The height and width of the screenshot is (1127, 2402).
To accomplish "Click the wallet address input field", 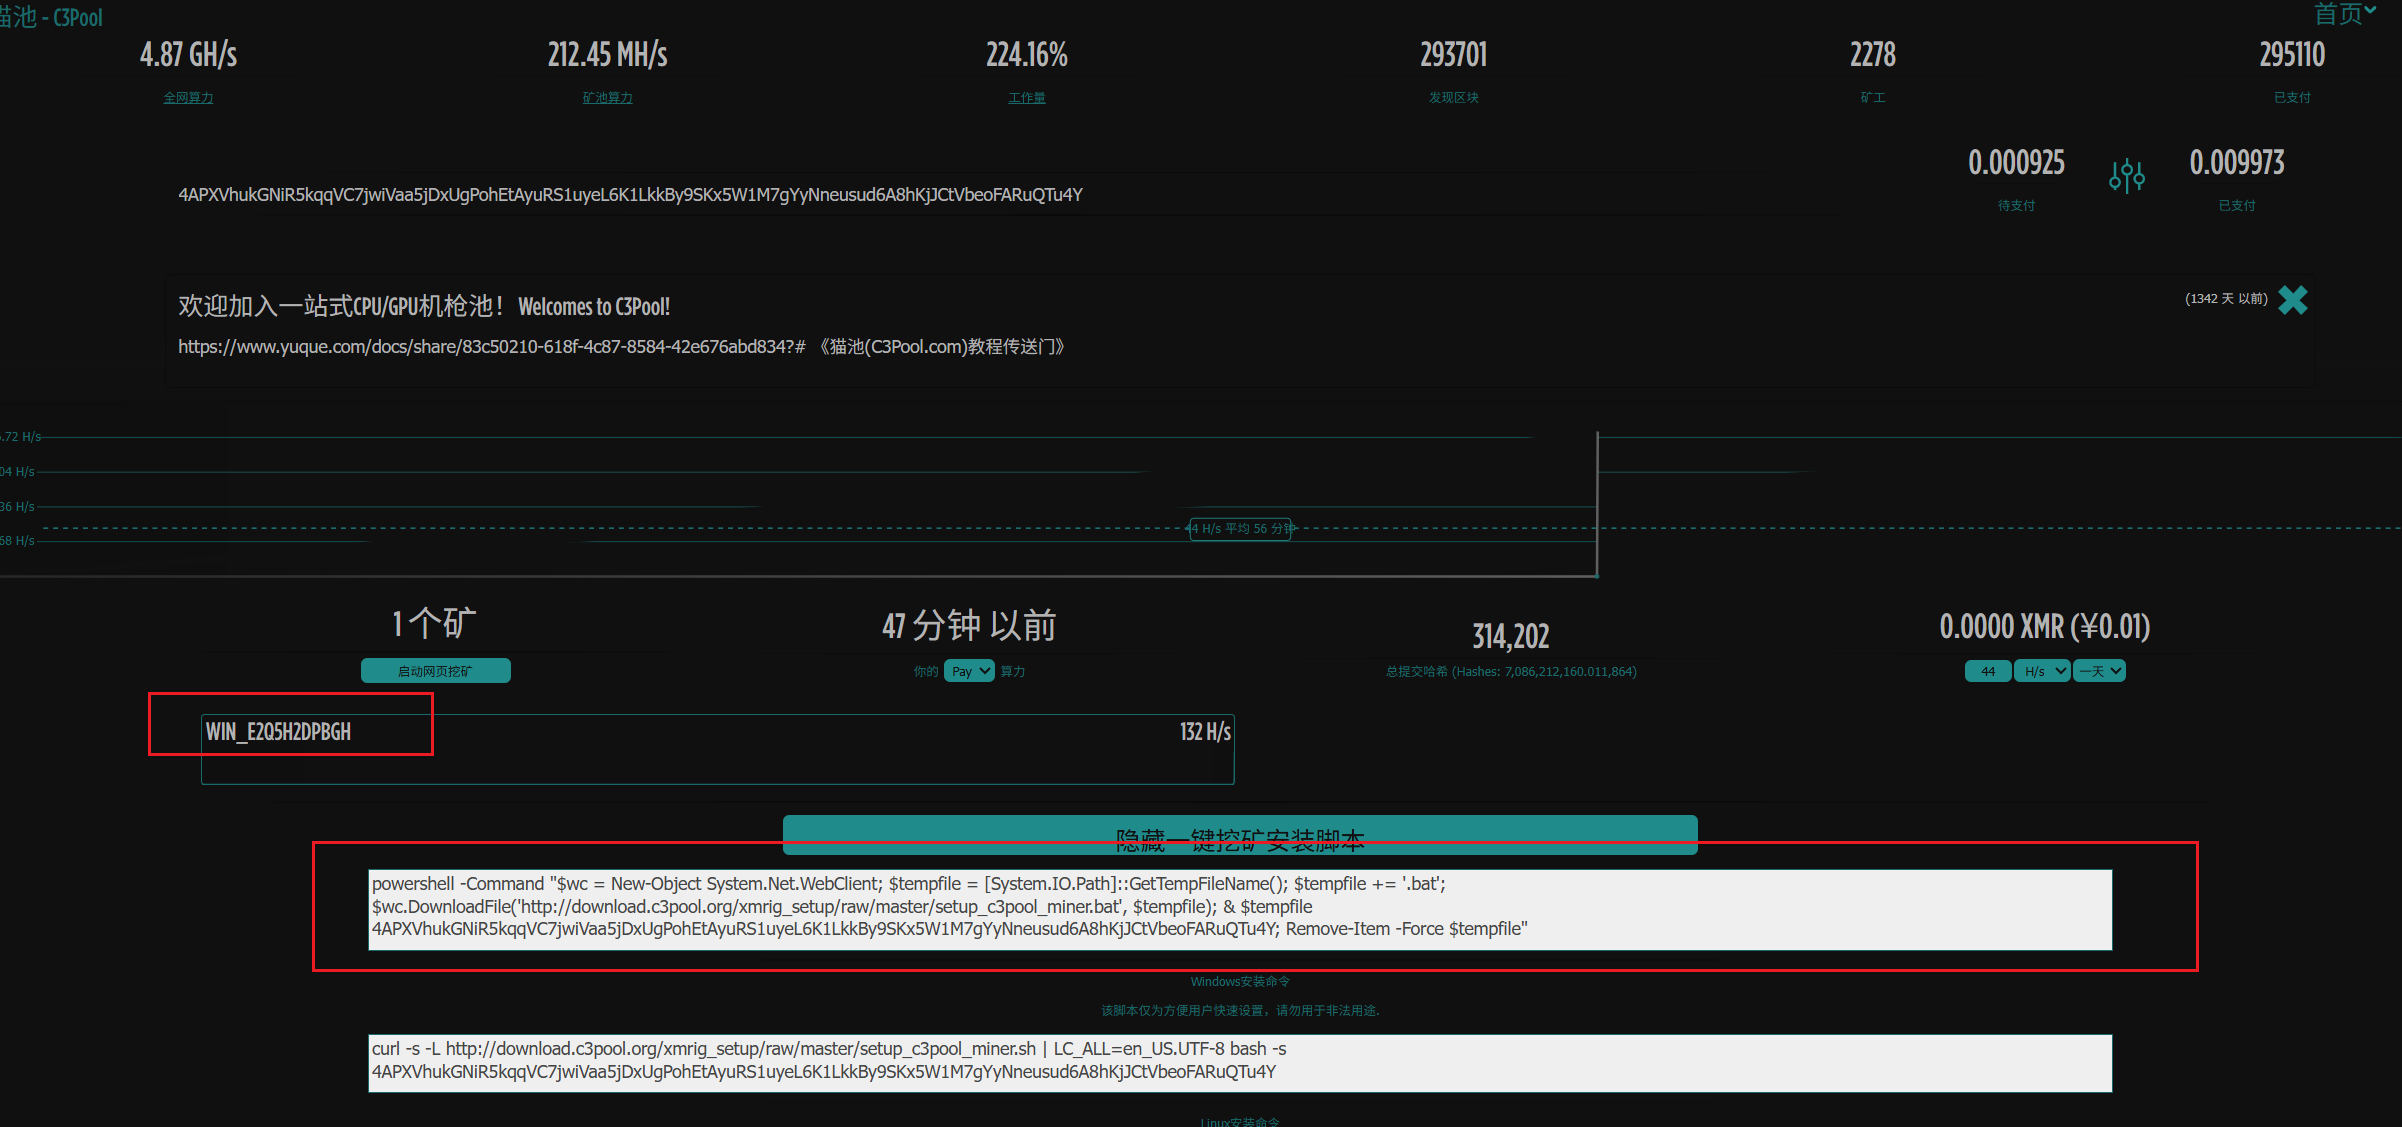I will tap(1000, 195).
